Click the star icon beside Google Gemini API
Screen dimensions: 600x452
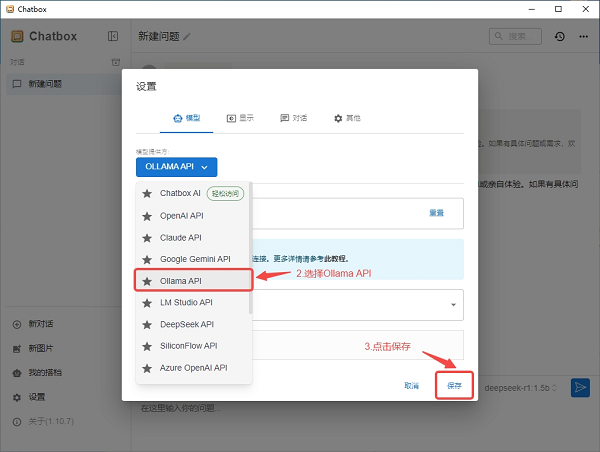click(147, 259)
